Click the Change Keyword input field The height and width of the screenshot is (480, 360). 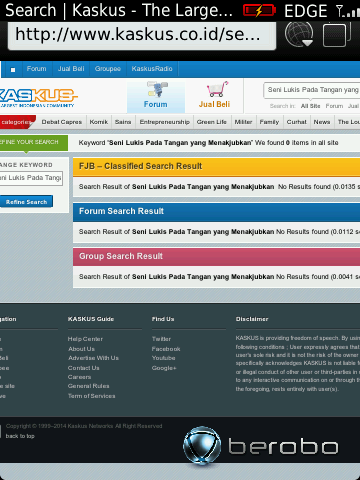point(31,178)
